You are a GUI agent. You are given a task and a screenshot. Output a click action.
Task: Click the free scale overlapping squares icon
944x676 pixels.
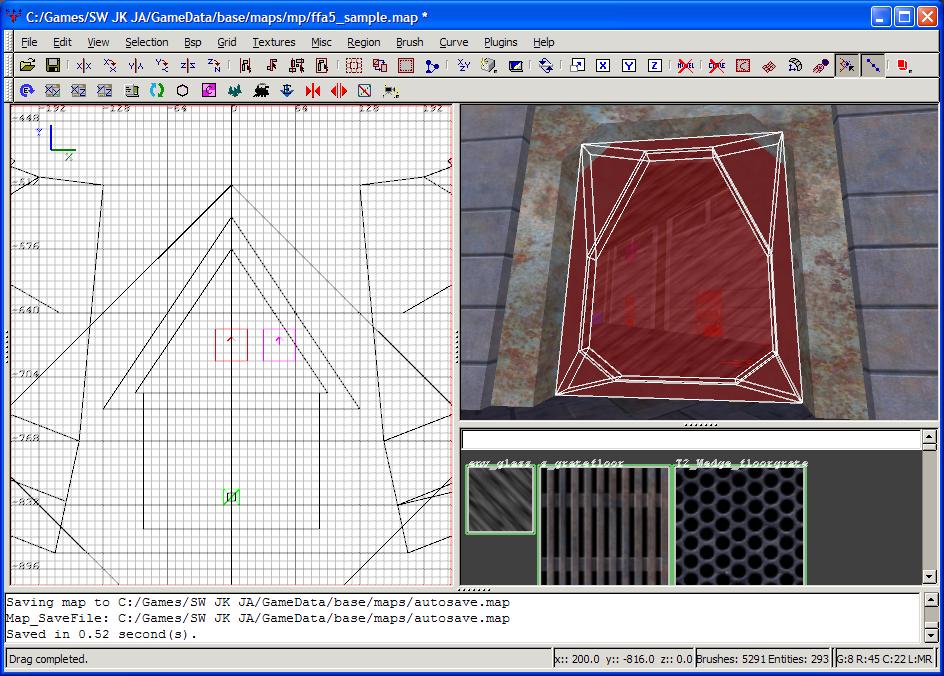point(577,65)
